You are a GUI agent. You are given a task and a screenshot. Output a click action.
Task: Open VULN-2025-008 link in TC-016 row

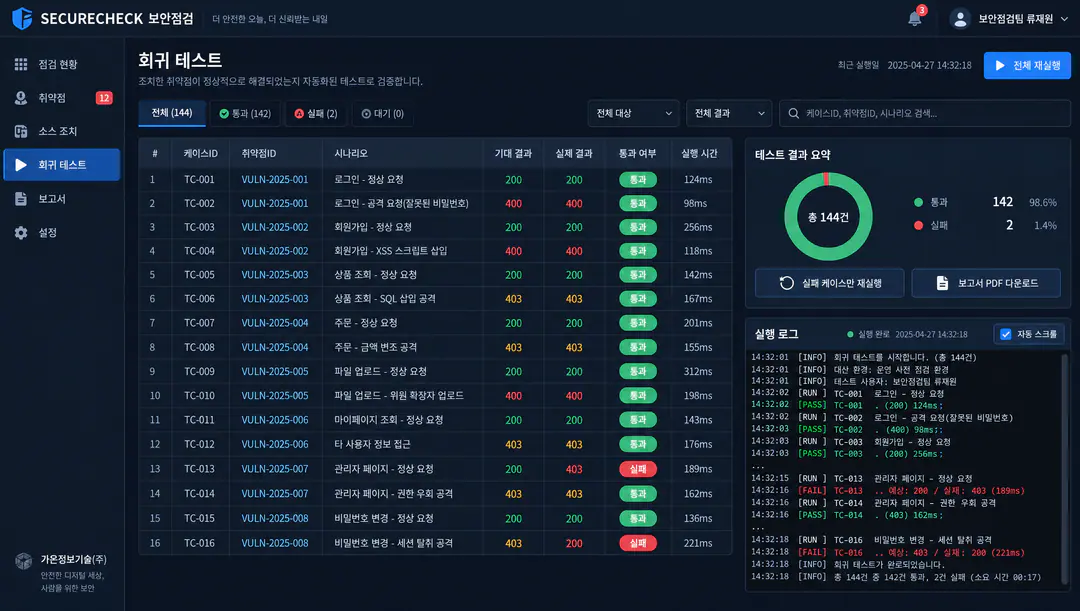[275, 543]
